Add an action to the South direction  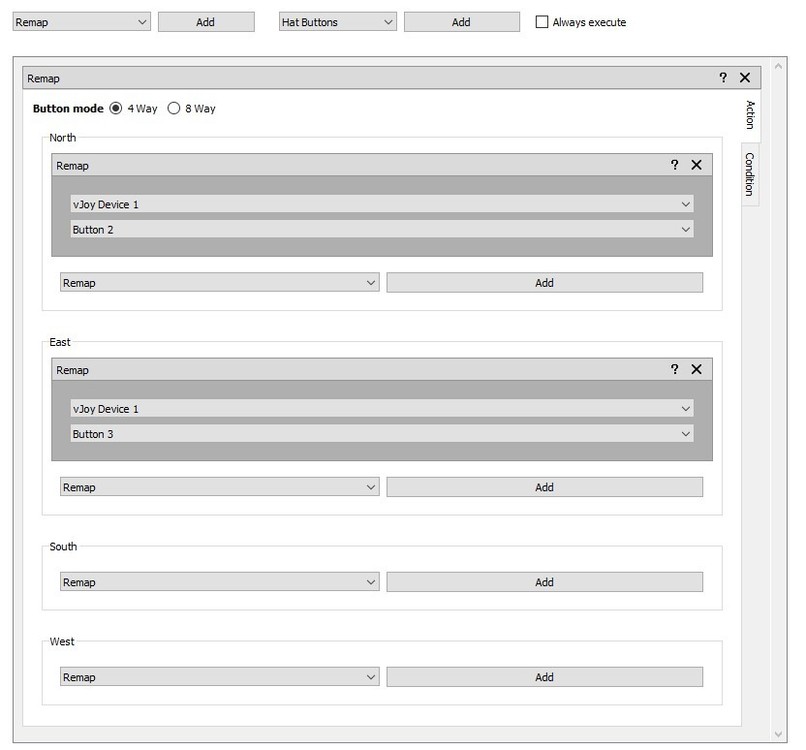point(544,582)
